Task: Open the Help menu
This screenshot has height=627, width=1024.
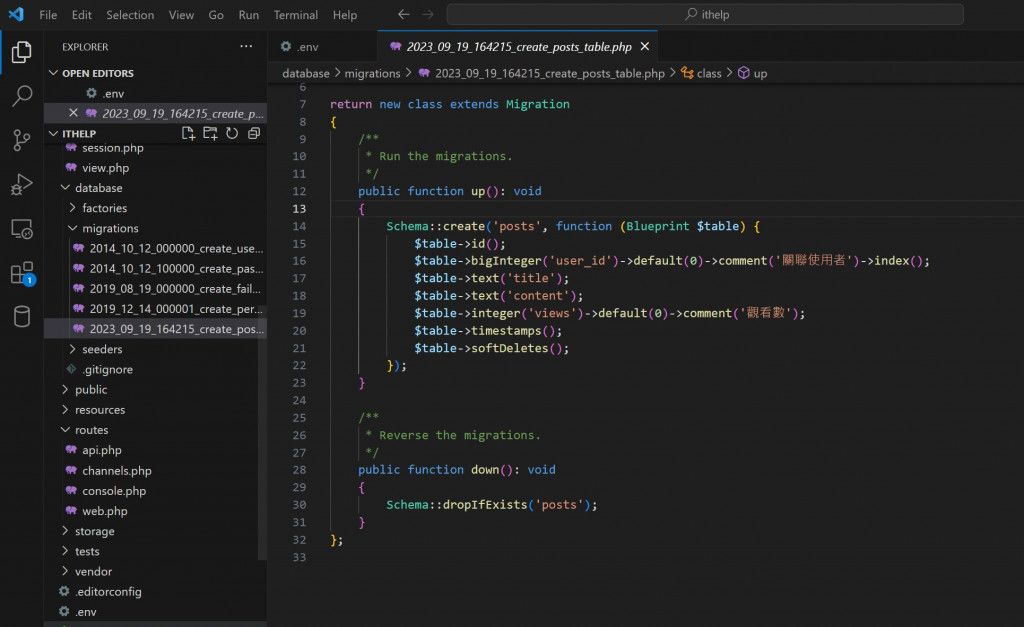Action: click(345, 14)
